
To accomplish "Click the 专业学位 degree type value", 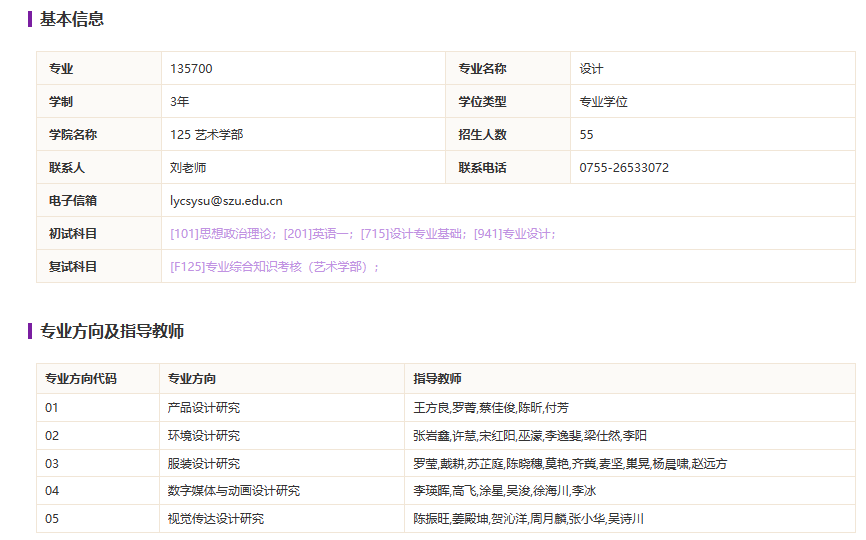I will (603, 102).
